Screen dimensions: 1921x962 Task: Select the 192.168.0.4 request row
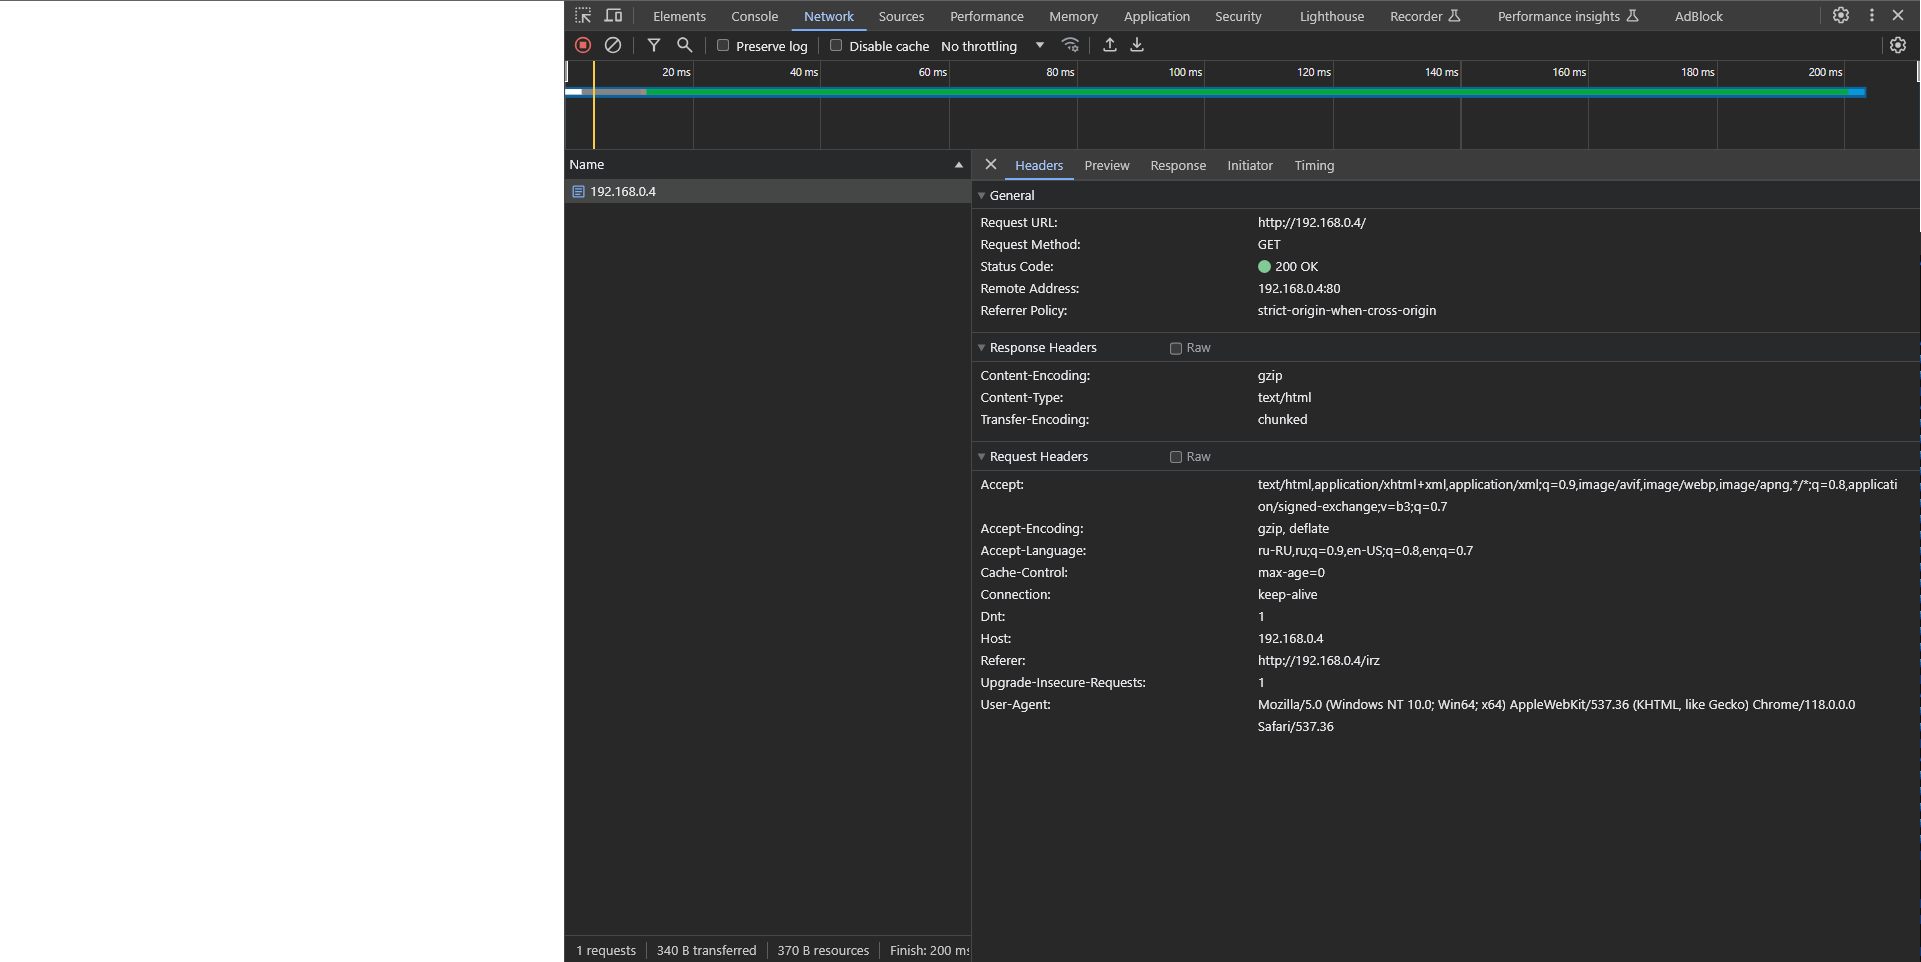pos(767,191)
